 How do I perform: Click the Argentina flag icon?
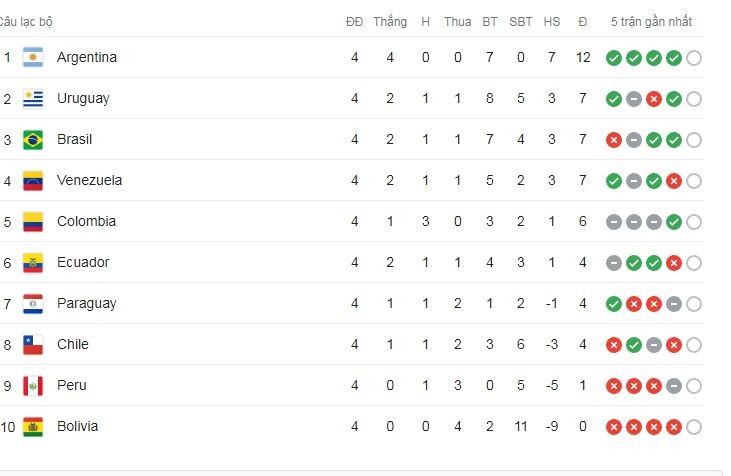pyautogui.click(x=33, y=57)
